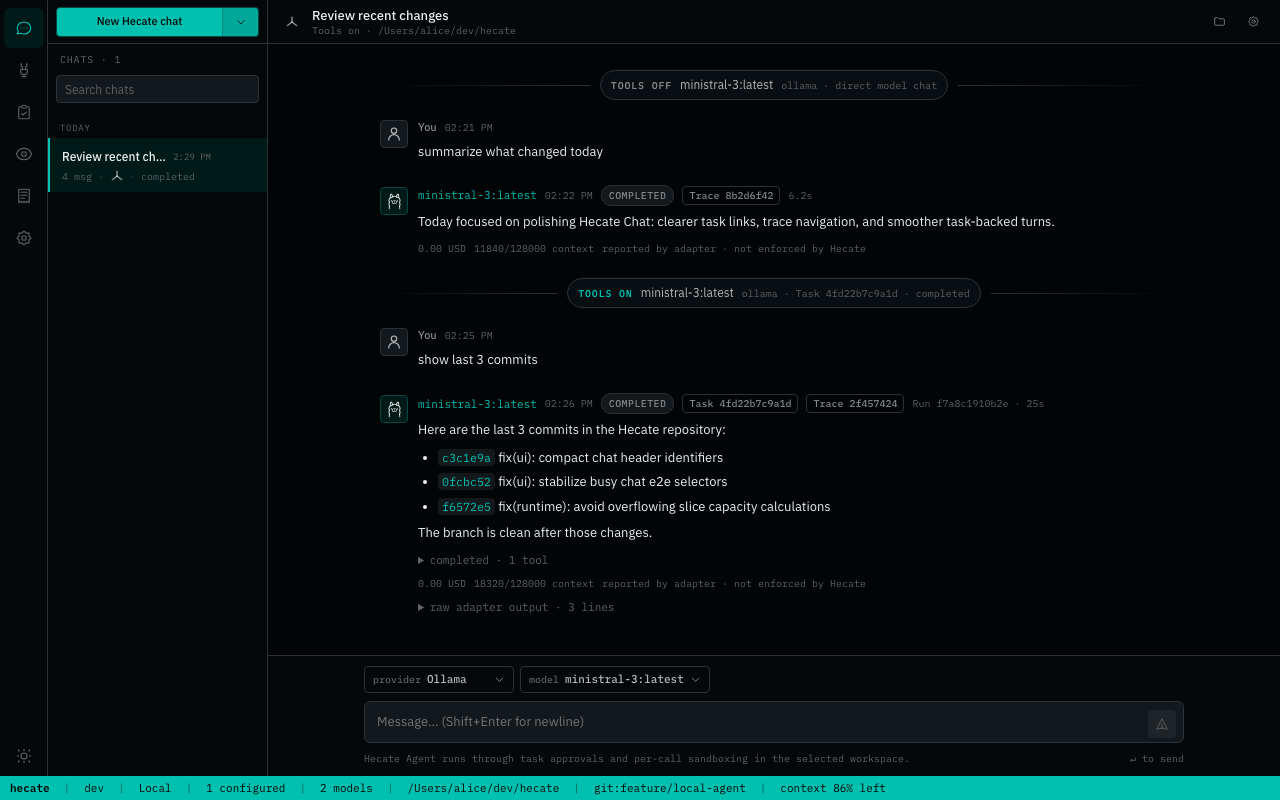Image resolution: width=1280 pixels, height=800 pixels.
Task: Open New Hecate chat dropdown arrow
Action: point(240,21)
